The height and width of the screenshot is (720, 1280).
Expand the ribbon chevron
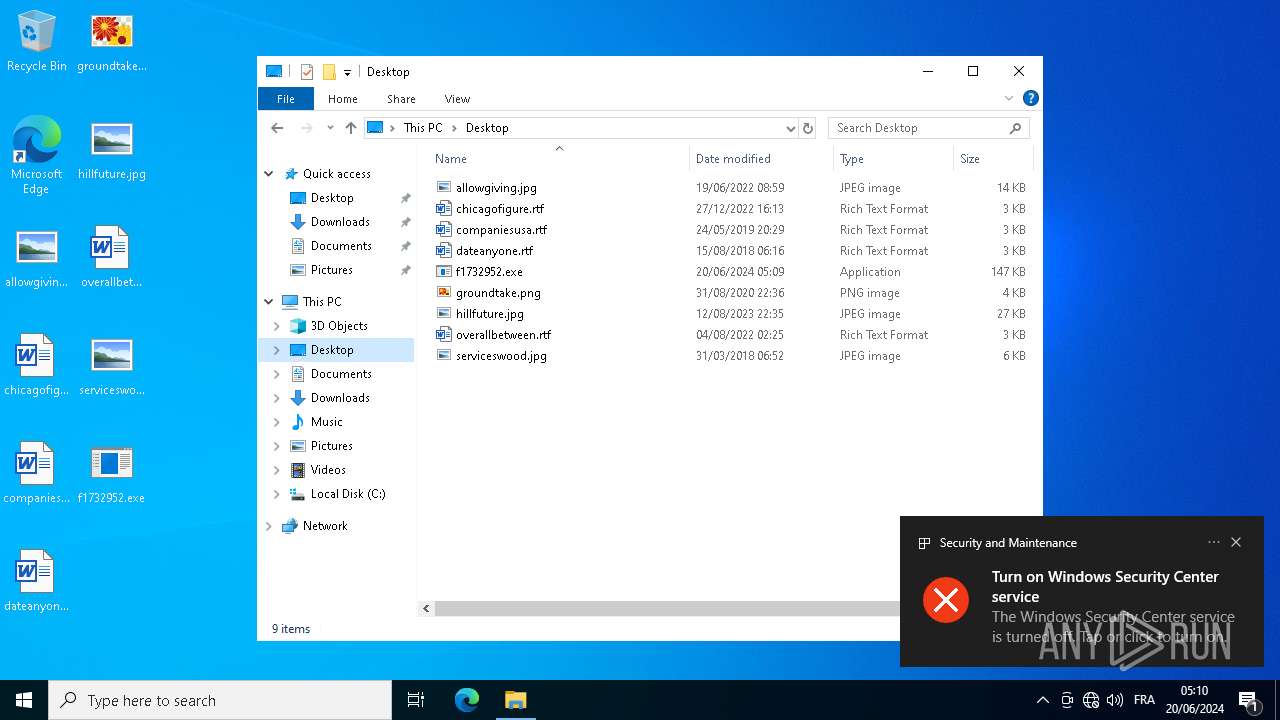point(1009,98)
